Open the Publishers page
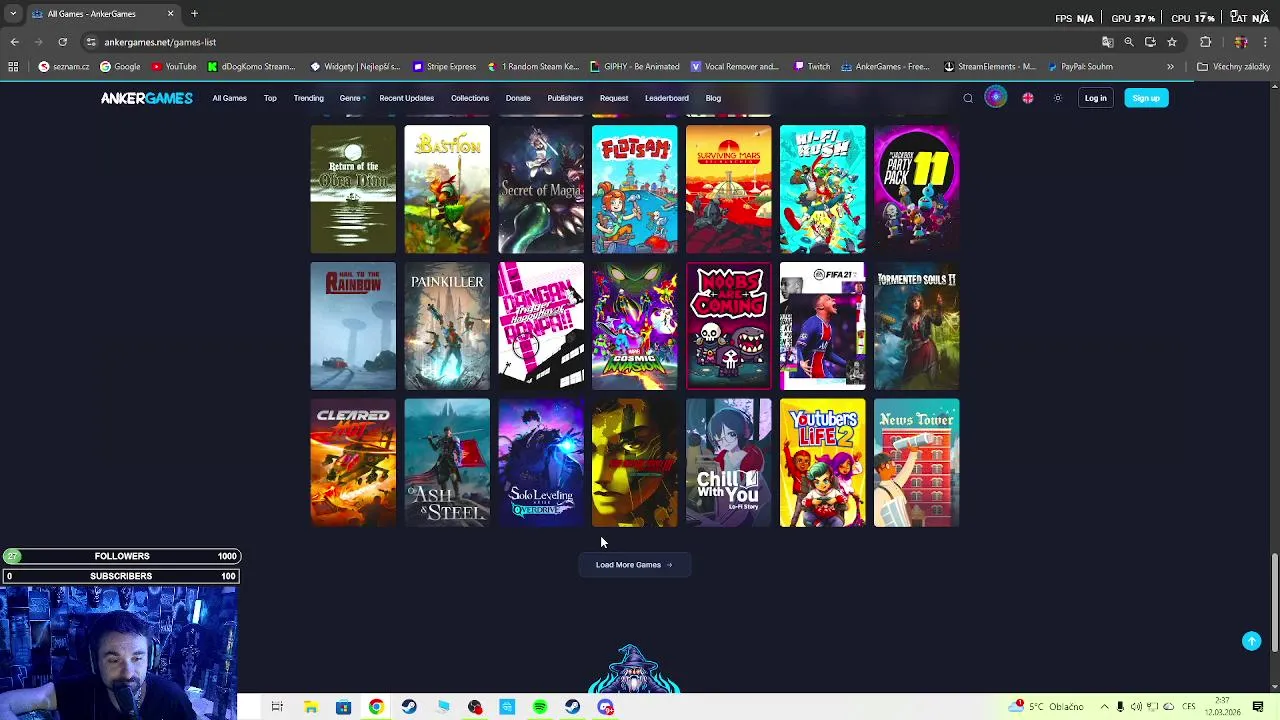 (565, 98)
